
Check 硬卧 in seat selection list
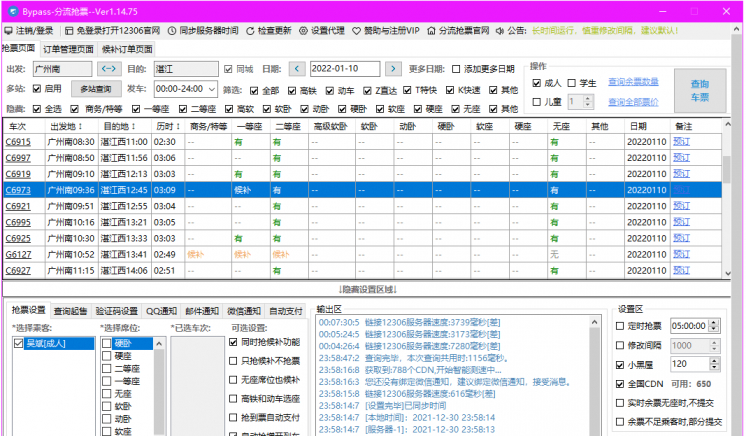107,343
